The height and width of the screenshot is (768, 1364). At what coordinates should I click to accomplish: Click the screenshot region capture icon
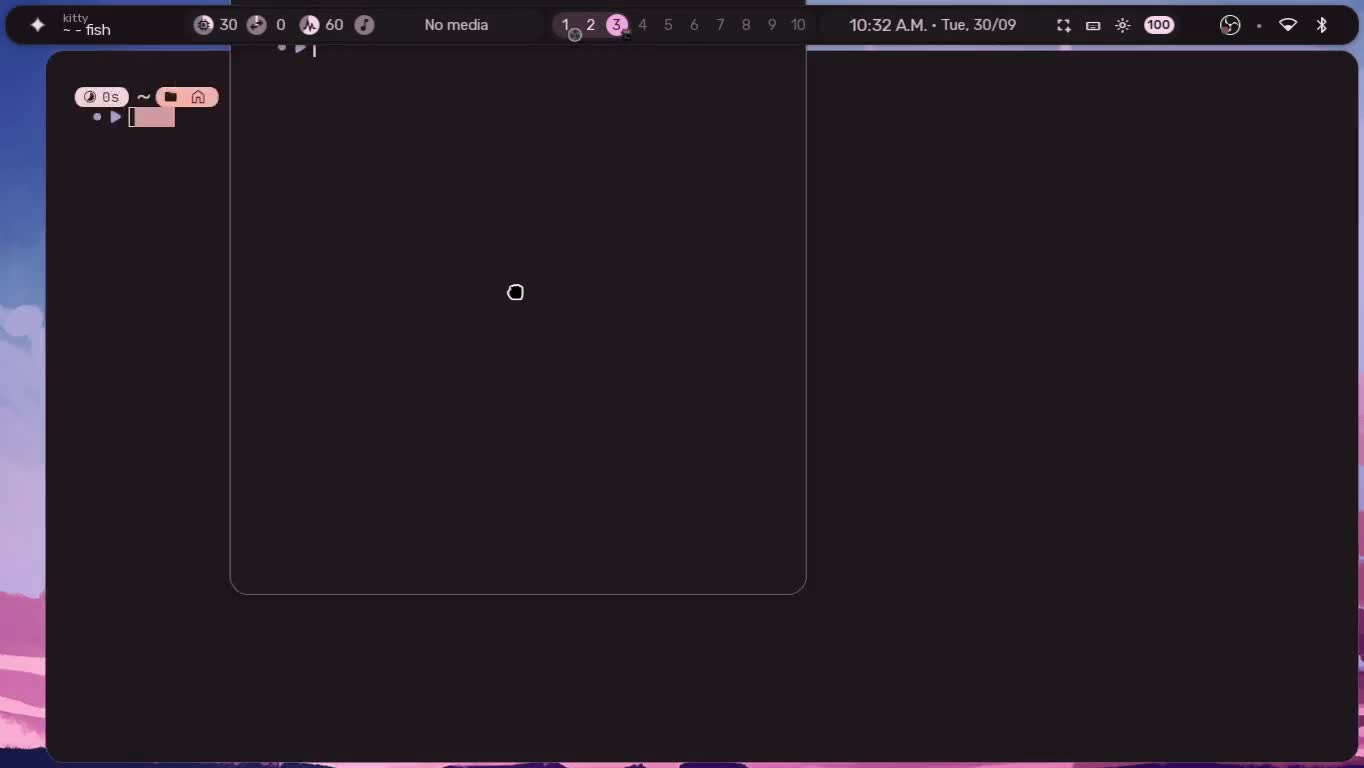pos(1064,25)
